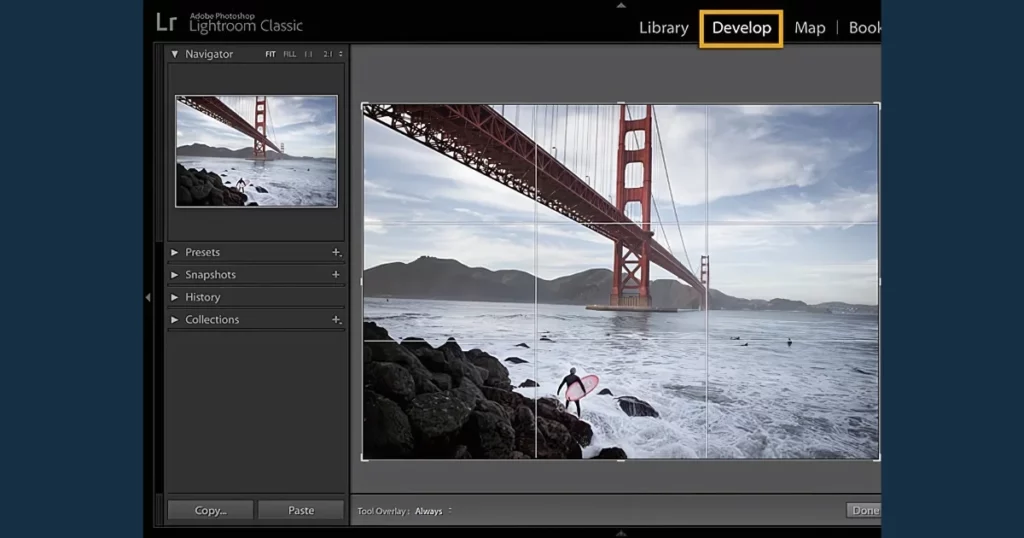Image resolution: width=1024 pixels, height=538 pixels.
Task: Open the Navigator zoom ratio dropdown arrows
Action: pos(340,54)
